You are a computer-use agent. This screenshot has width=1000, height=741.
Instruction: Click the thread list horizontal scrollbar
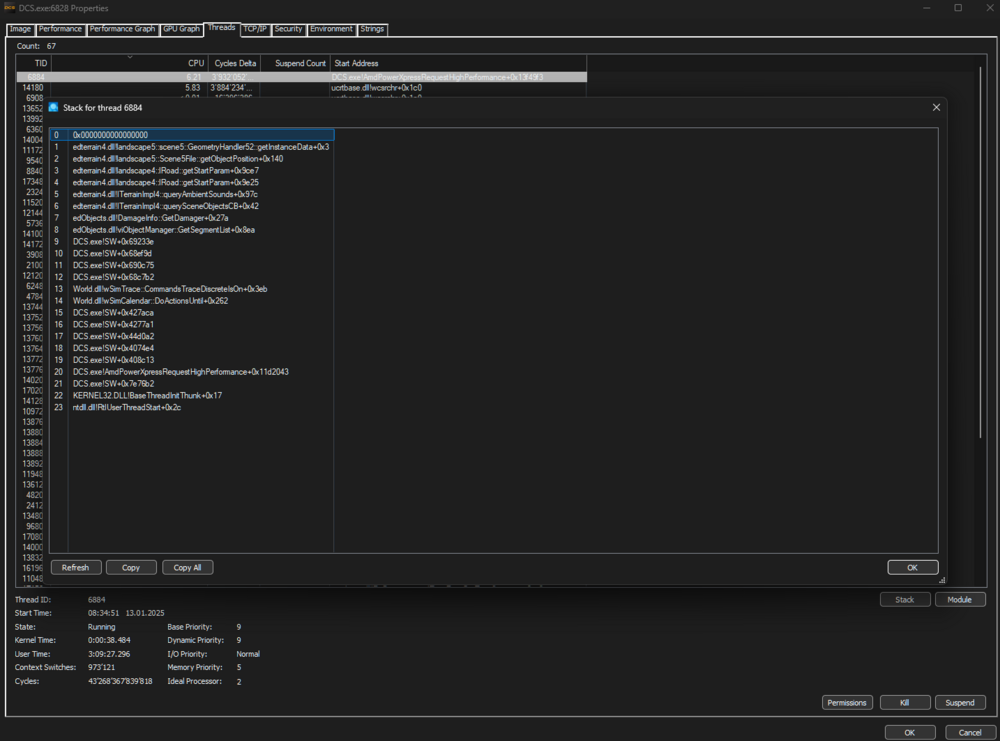point(500,586)
